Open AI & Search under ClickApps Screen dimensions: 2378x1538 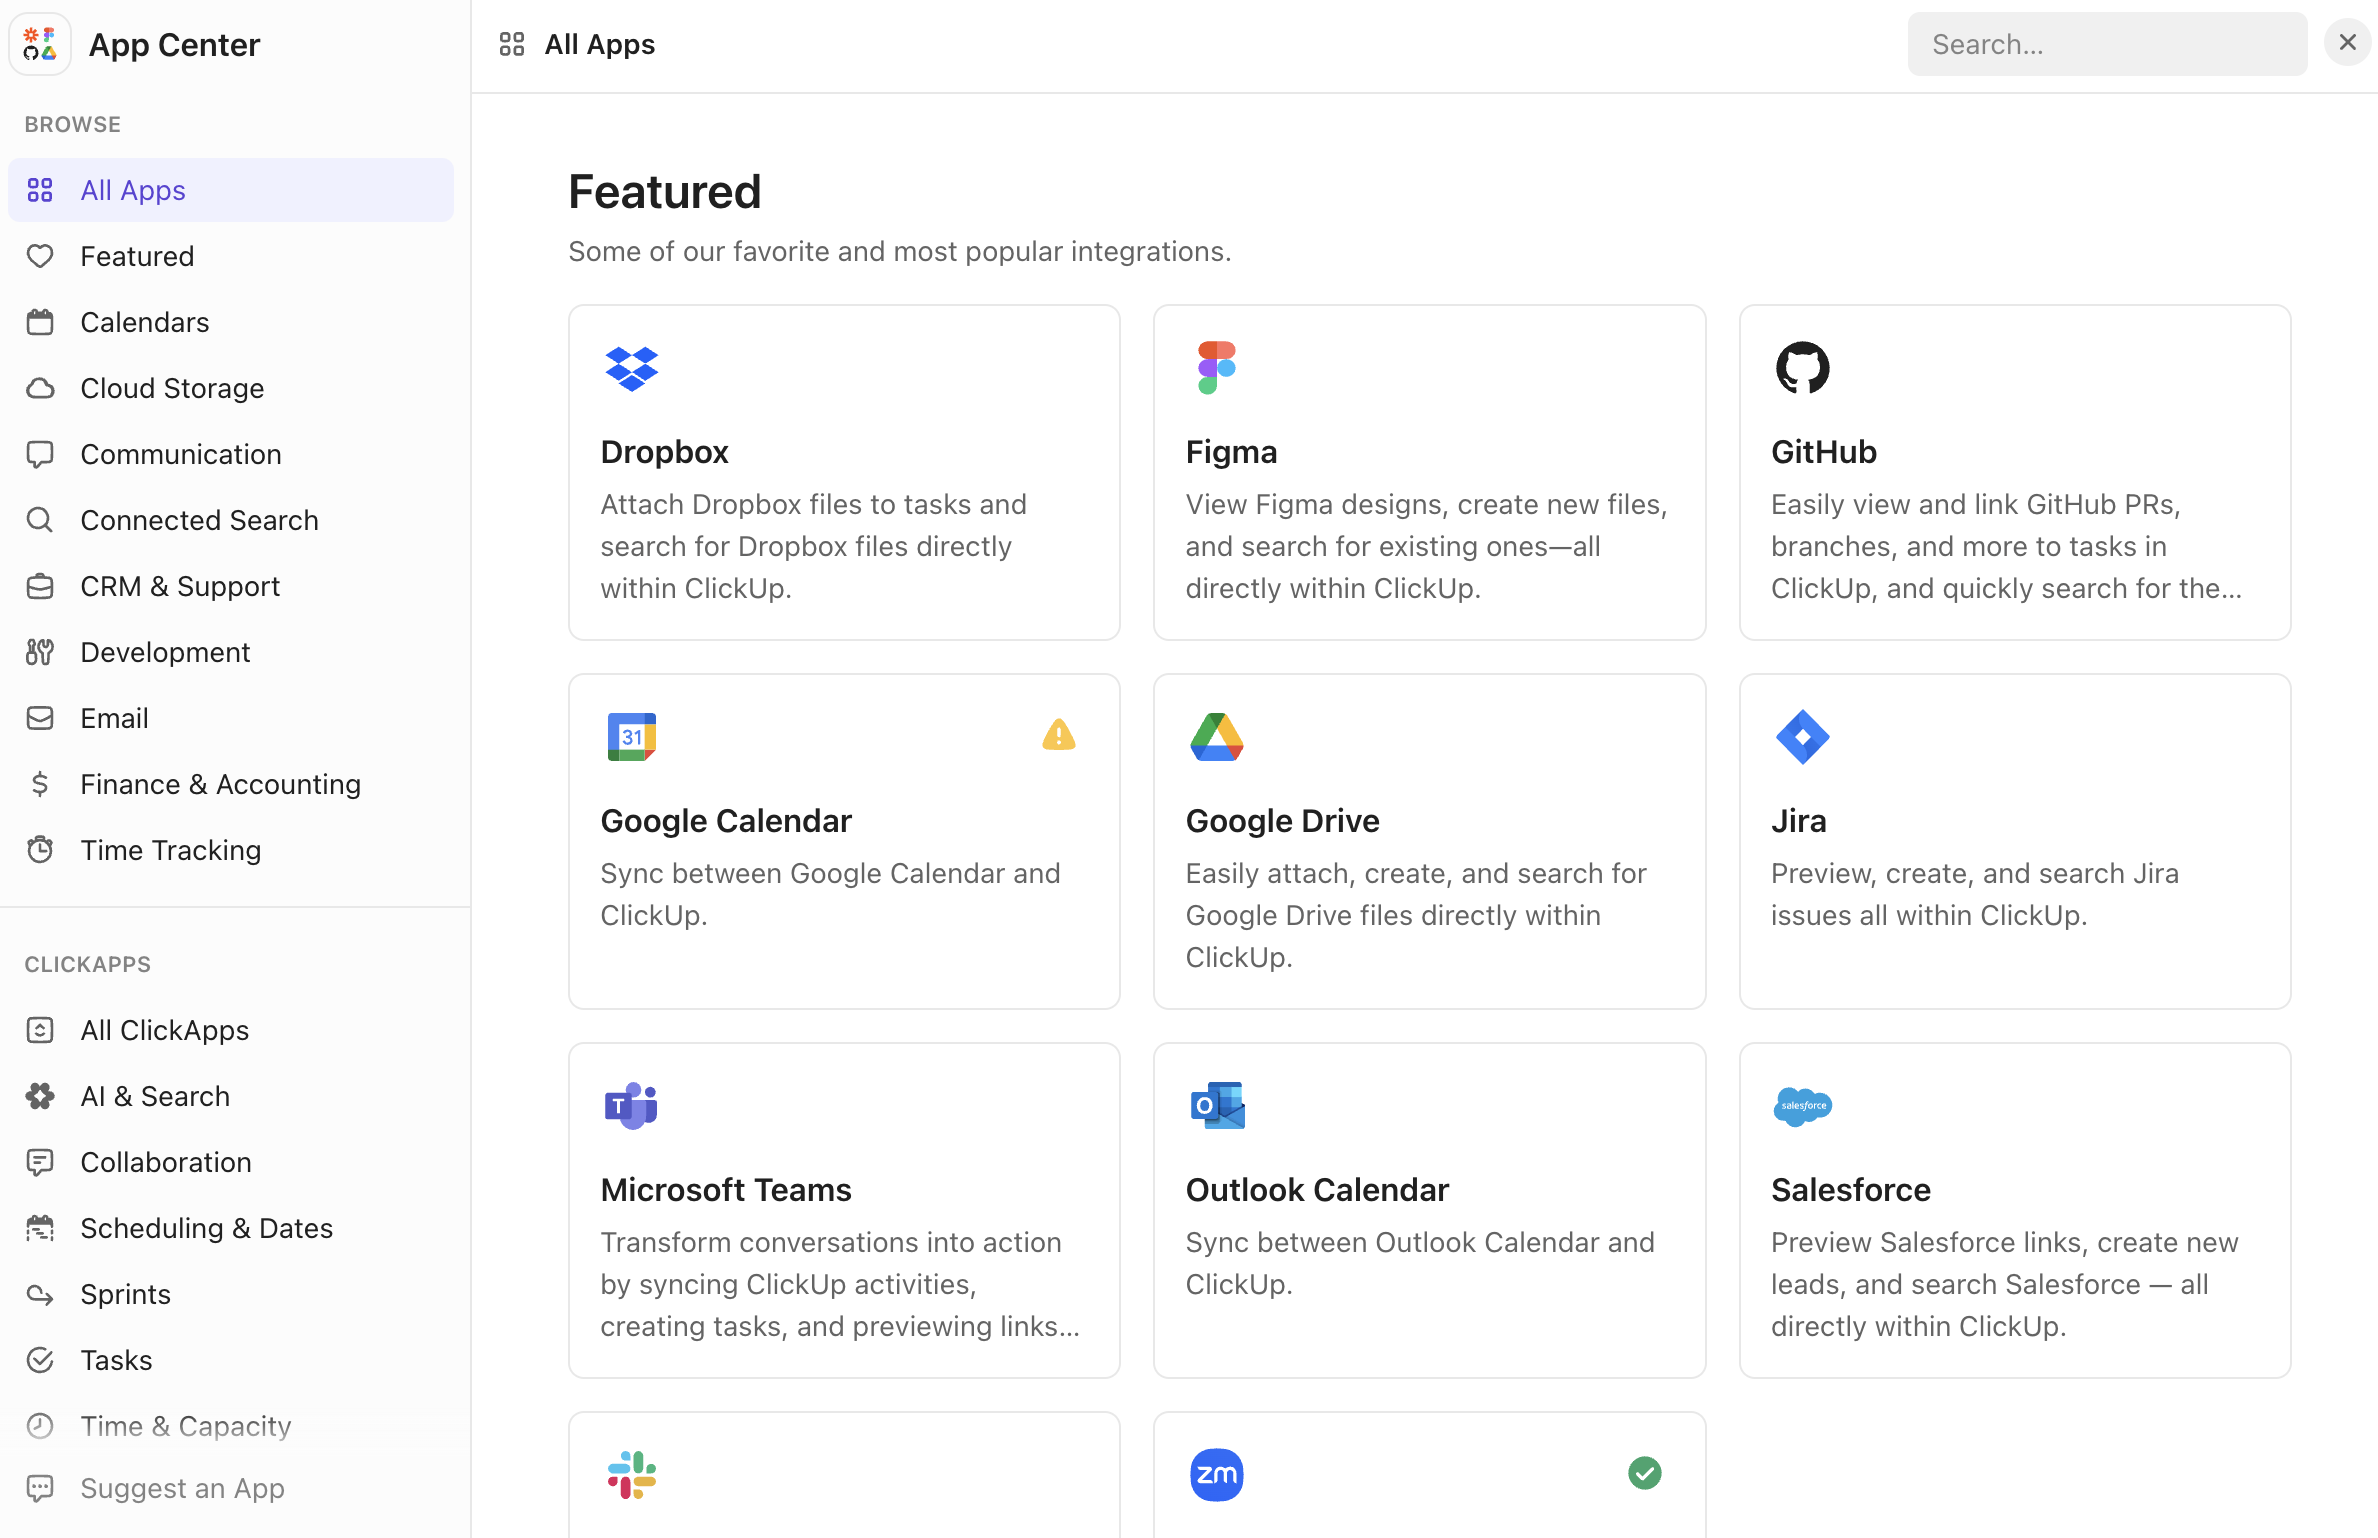click(155, 1096)
